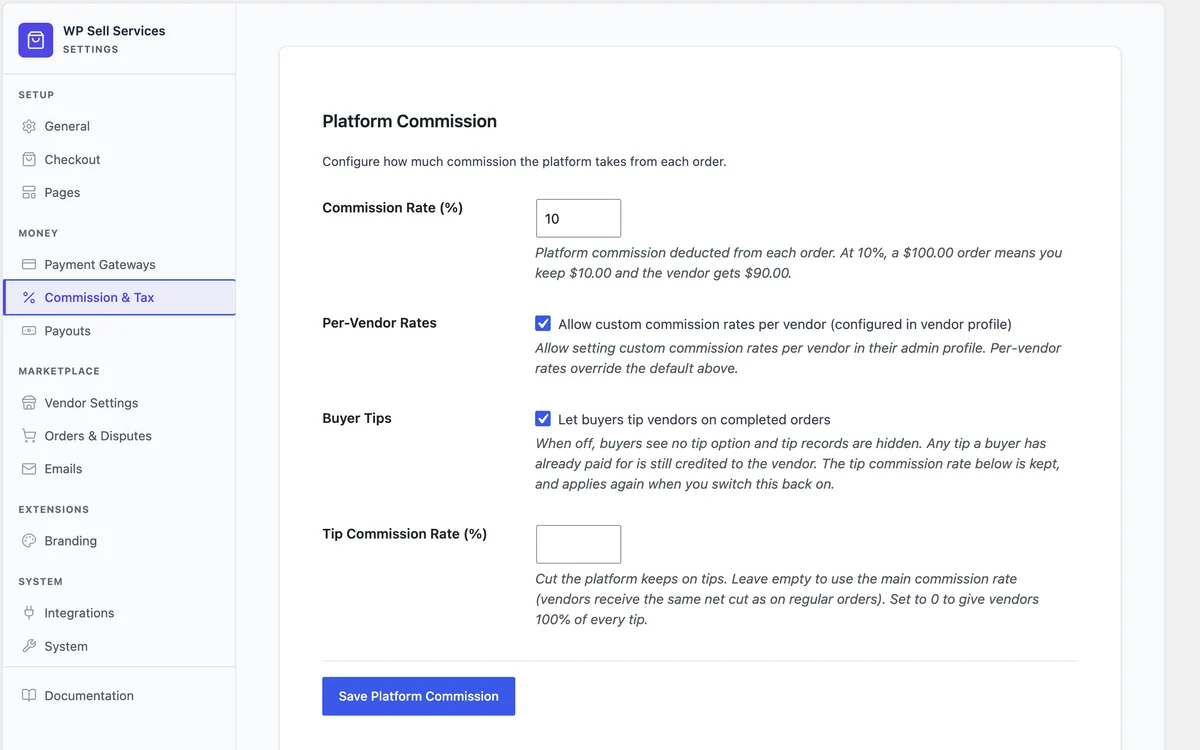
Task: Uncheck let buyers tip vendors checkbox
Action: point(543,419)
